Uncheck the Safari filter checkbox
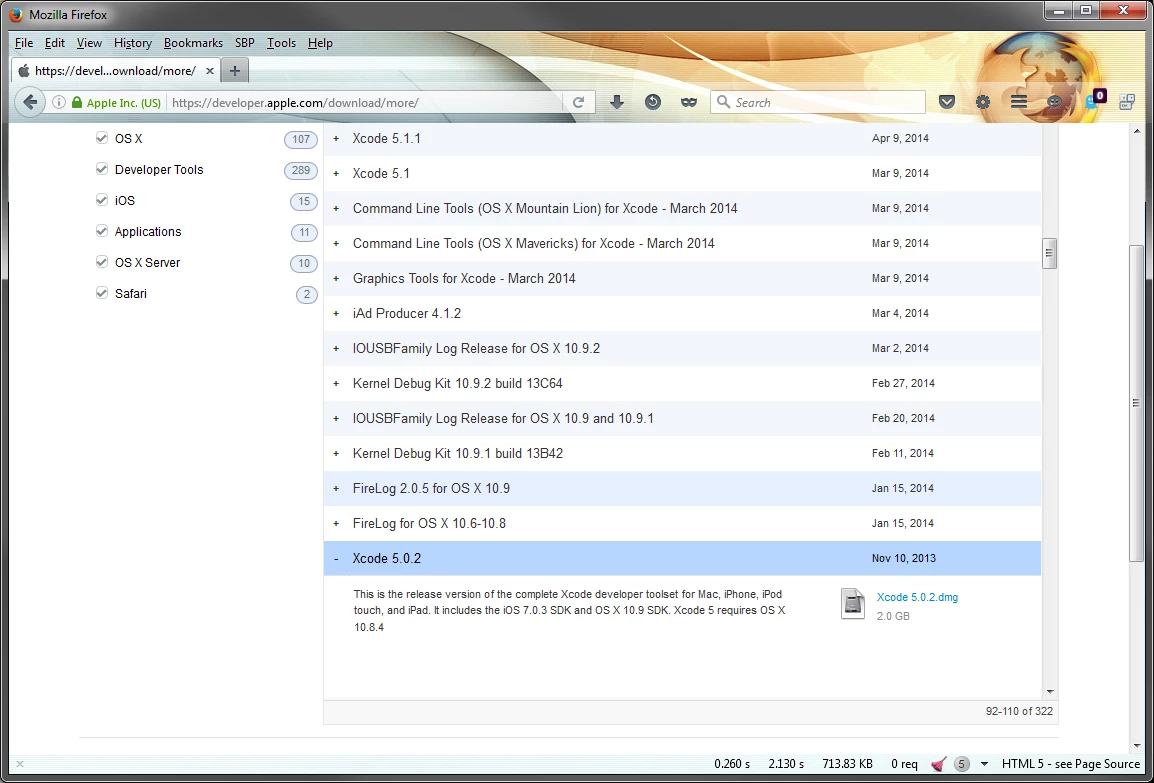This screenshot has width=1154, height=783. point(102,292)
